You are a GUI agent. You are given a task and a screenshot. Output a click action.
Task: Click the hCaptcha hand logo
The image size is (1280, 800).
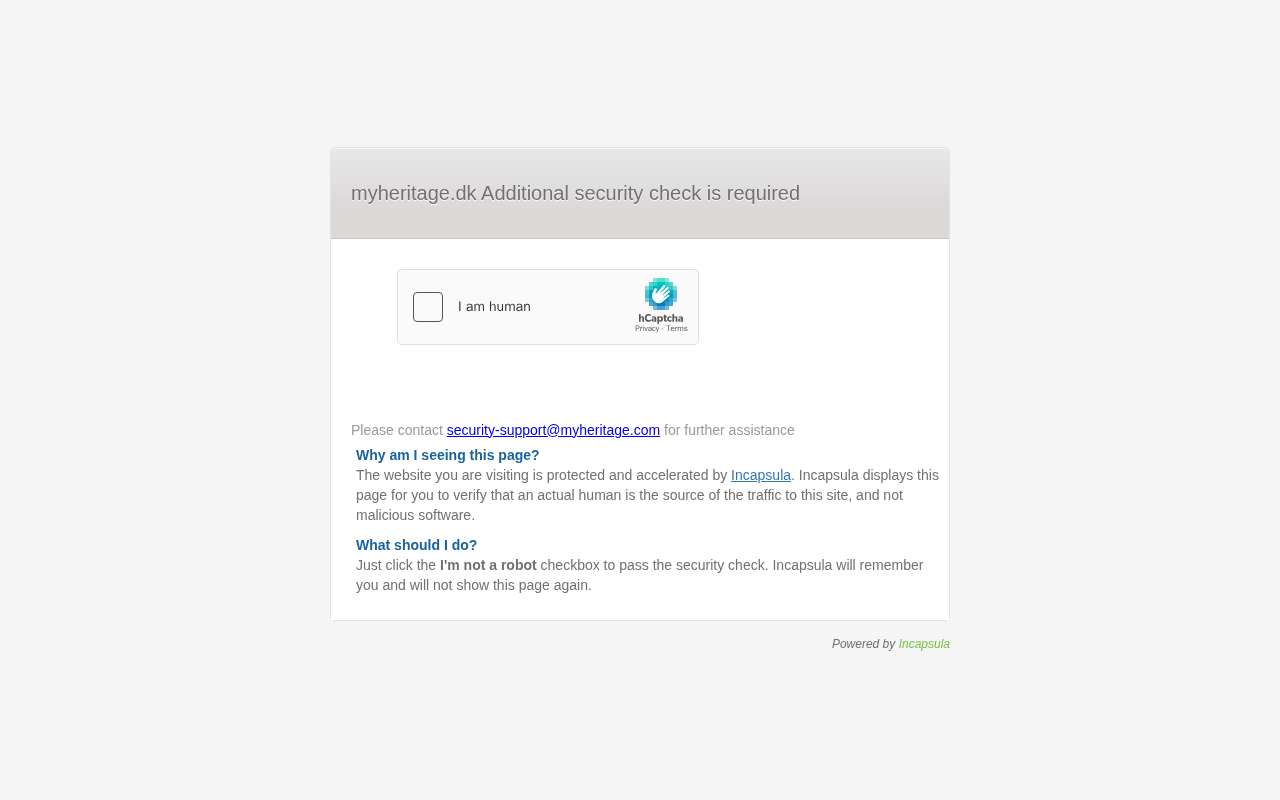click(661, 294)
